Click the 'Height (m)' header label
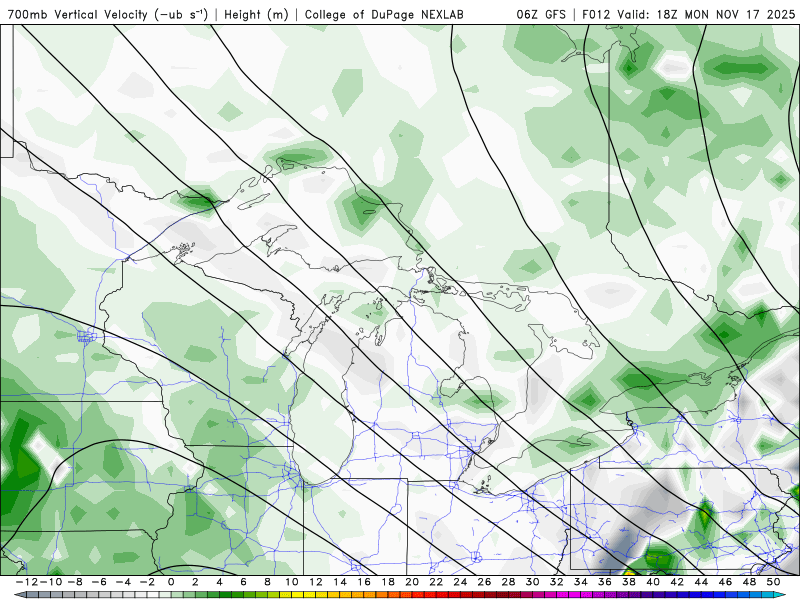The image size is (800, 600). point(257,14)
